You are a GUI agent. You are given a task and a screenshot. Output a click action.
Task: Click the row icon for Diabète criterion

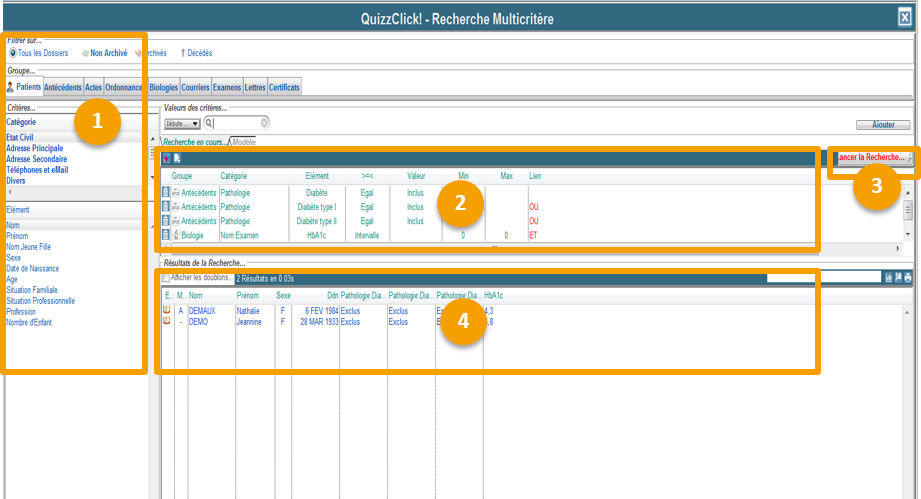(x=166, y=192)
